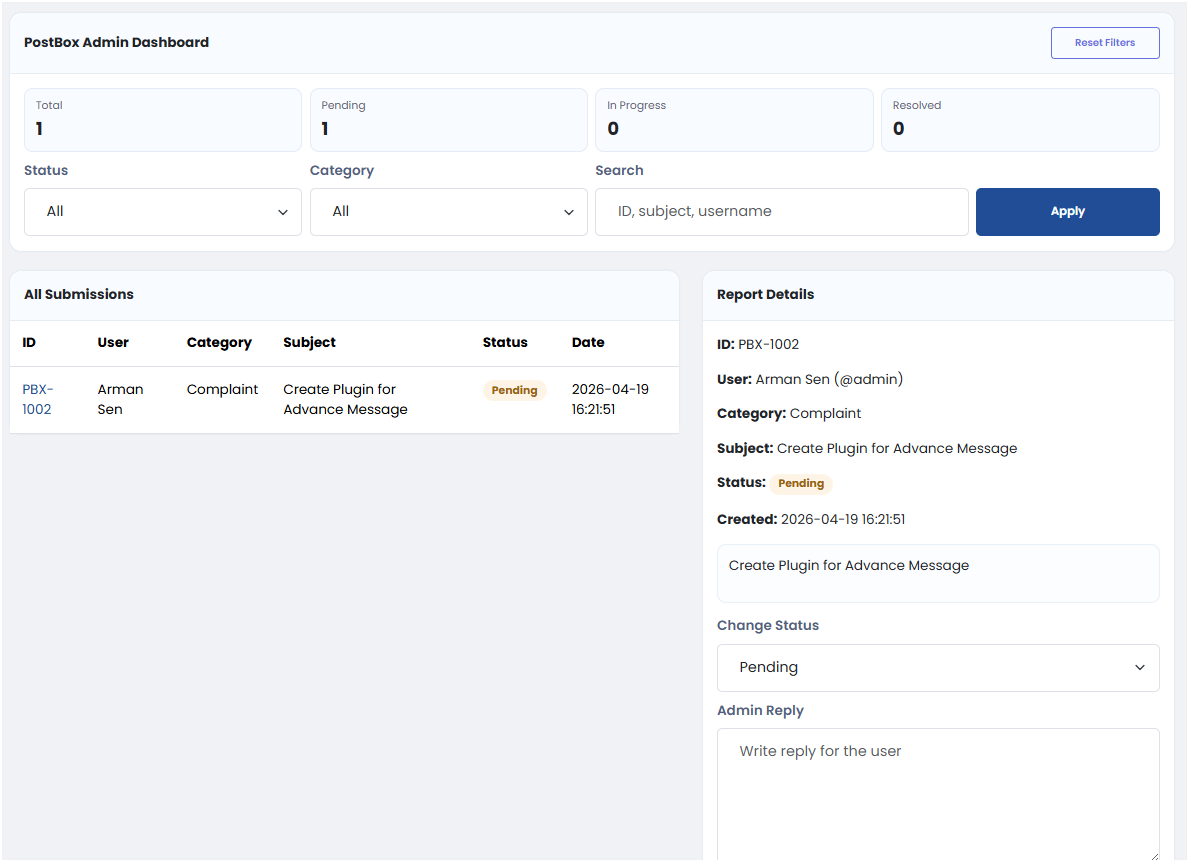The width and height of the screenshot is (1189, 862).
Task: Click the ID column header
Action: pyautogui.click(x=29, y=342)
